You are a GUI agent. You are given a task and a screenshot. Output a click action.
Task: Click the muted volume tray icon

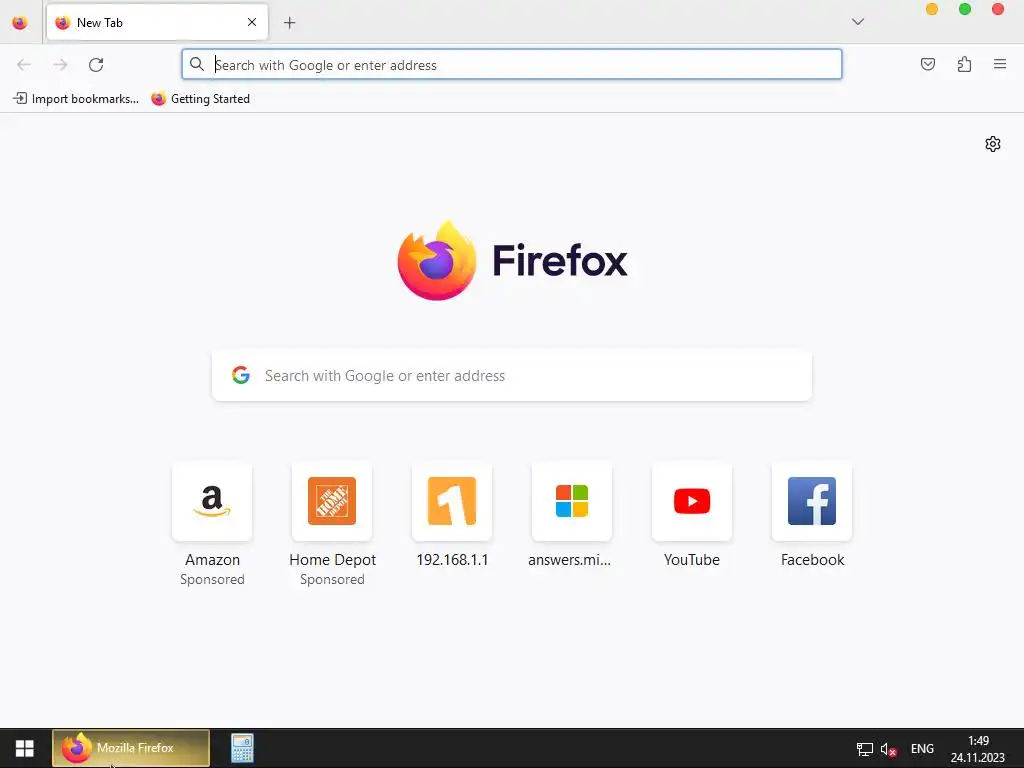(888, 749)
